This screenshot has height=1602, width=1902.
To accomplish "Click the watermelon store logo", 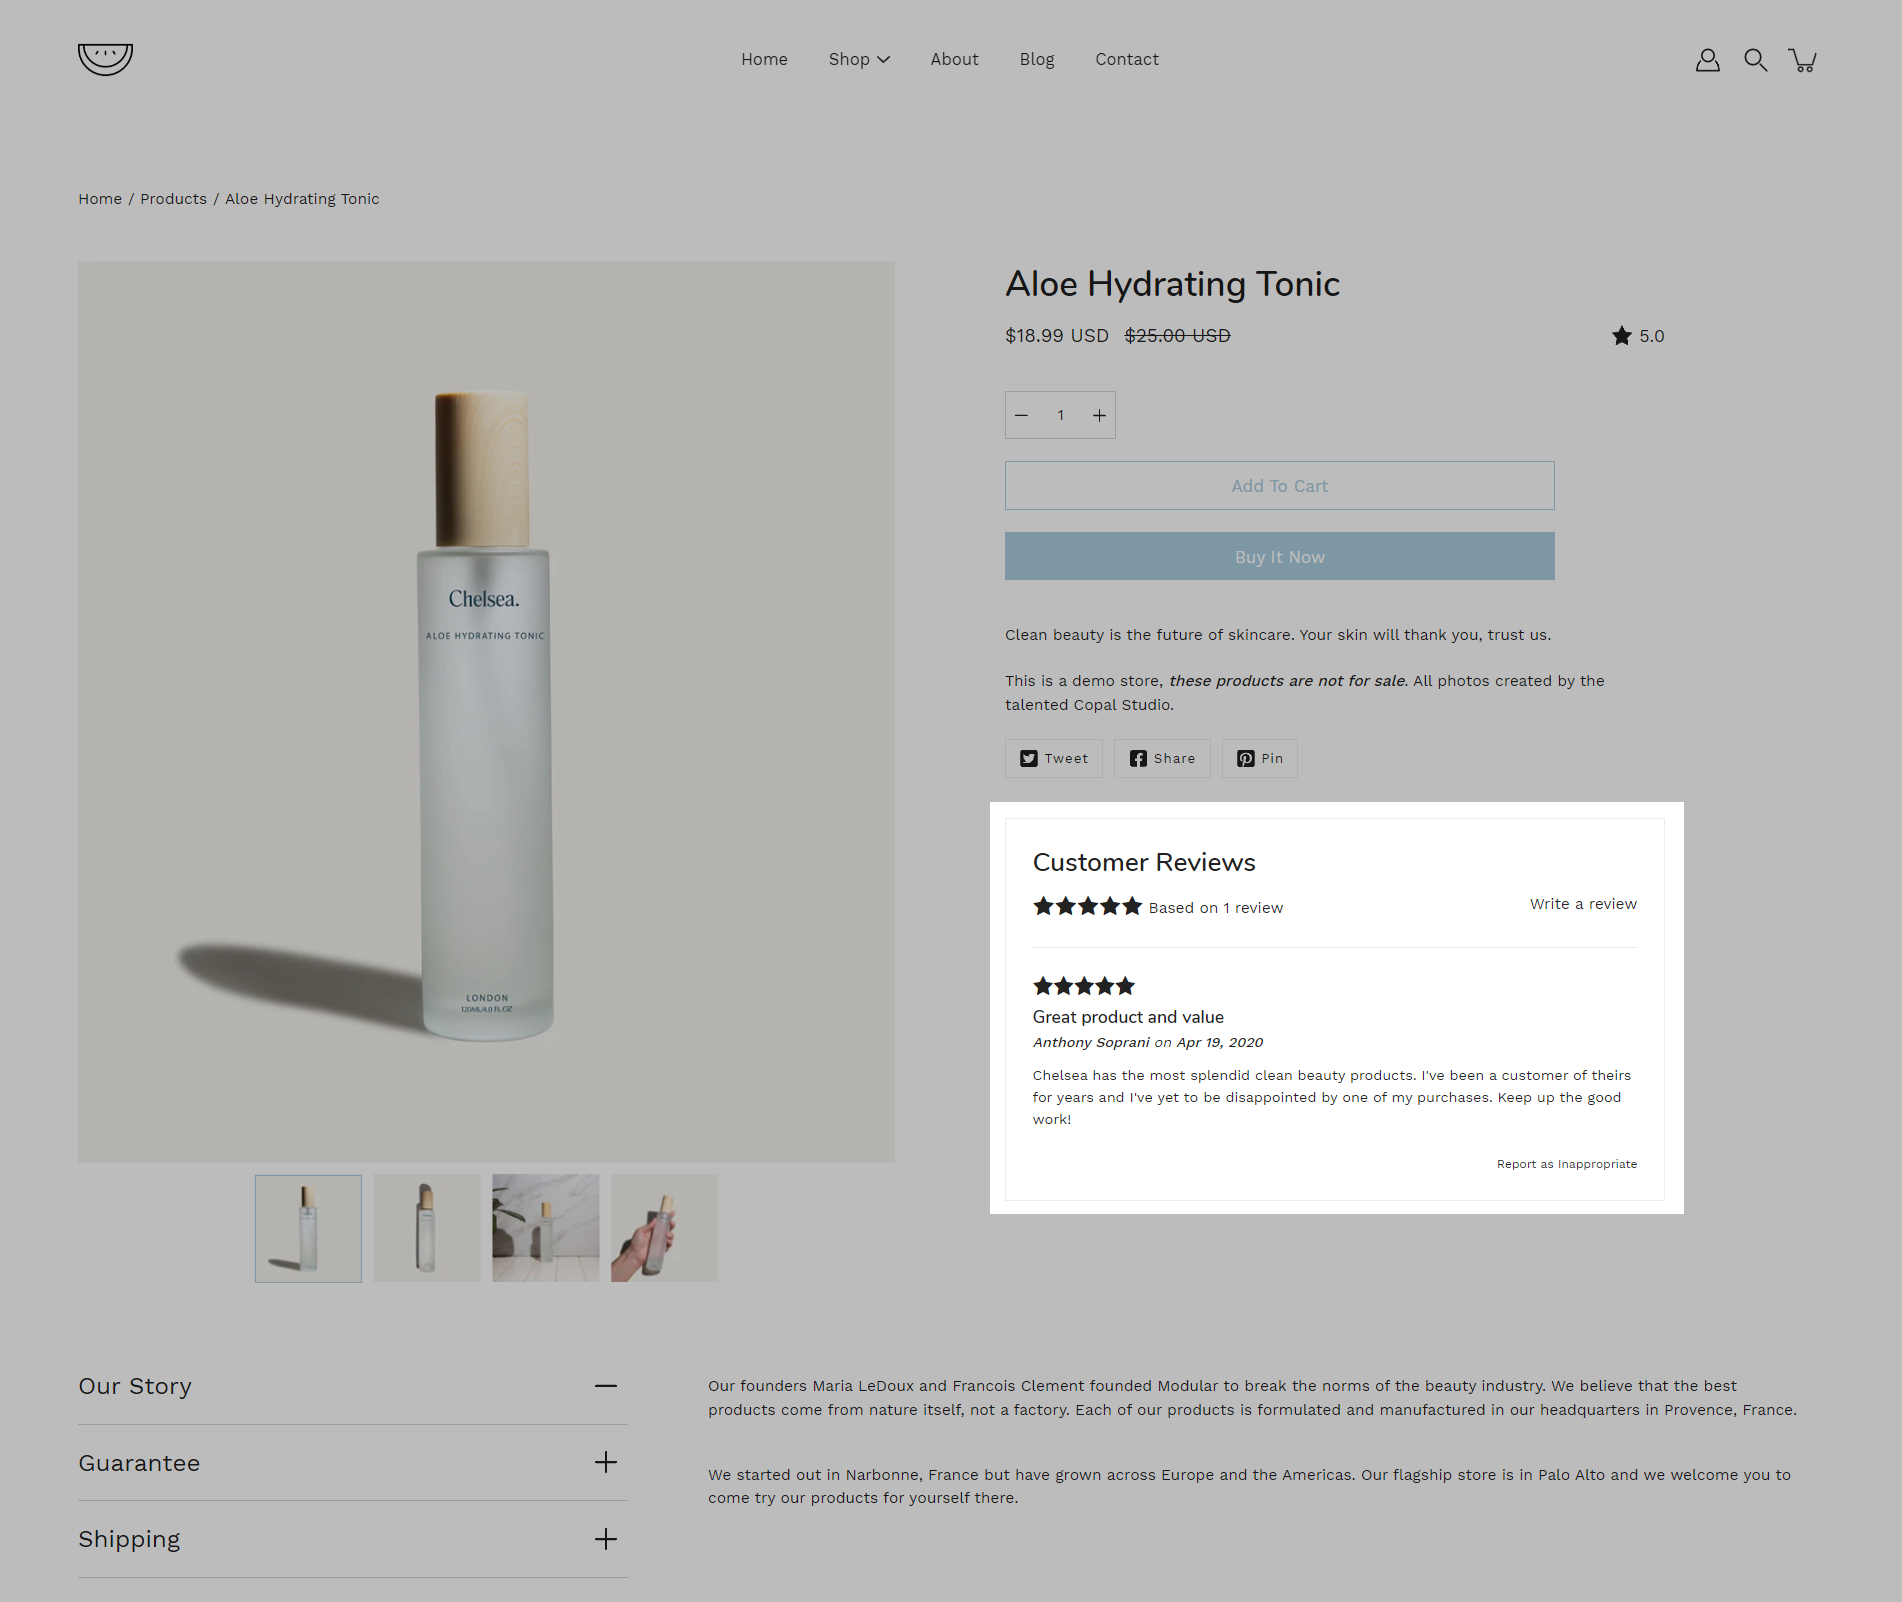I will pyautogui.click(x=105, y=59).
